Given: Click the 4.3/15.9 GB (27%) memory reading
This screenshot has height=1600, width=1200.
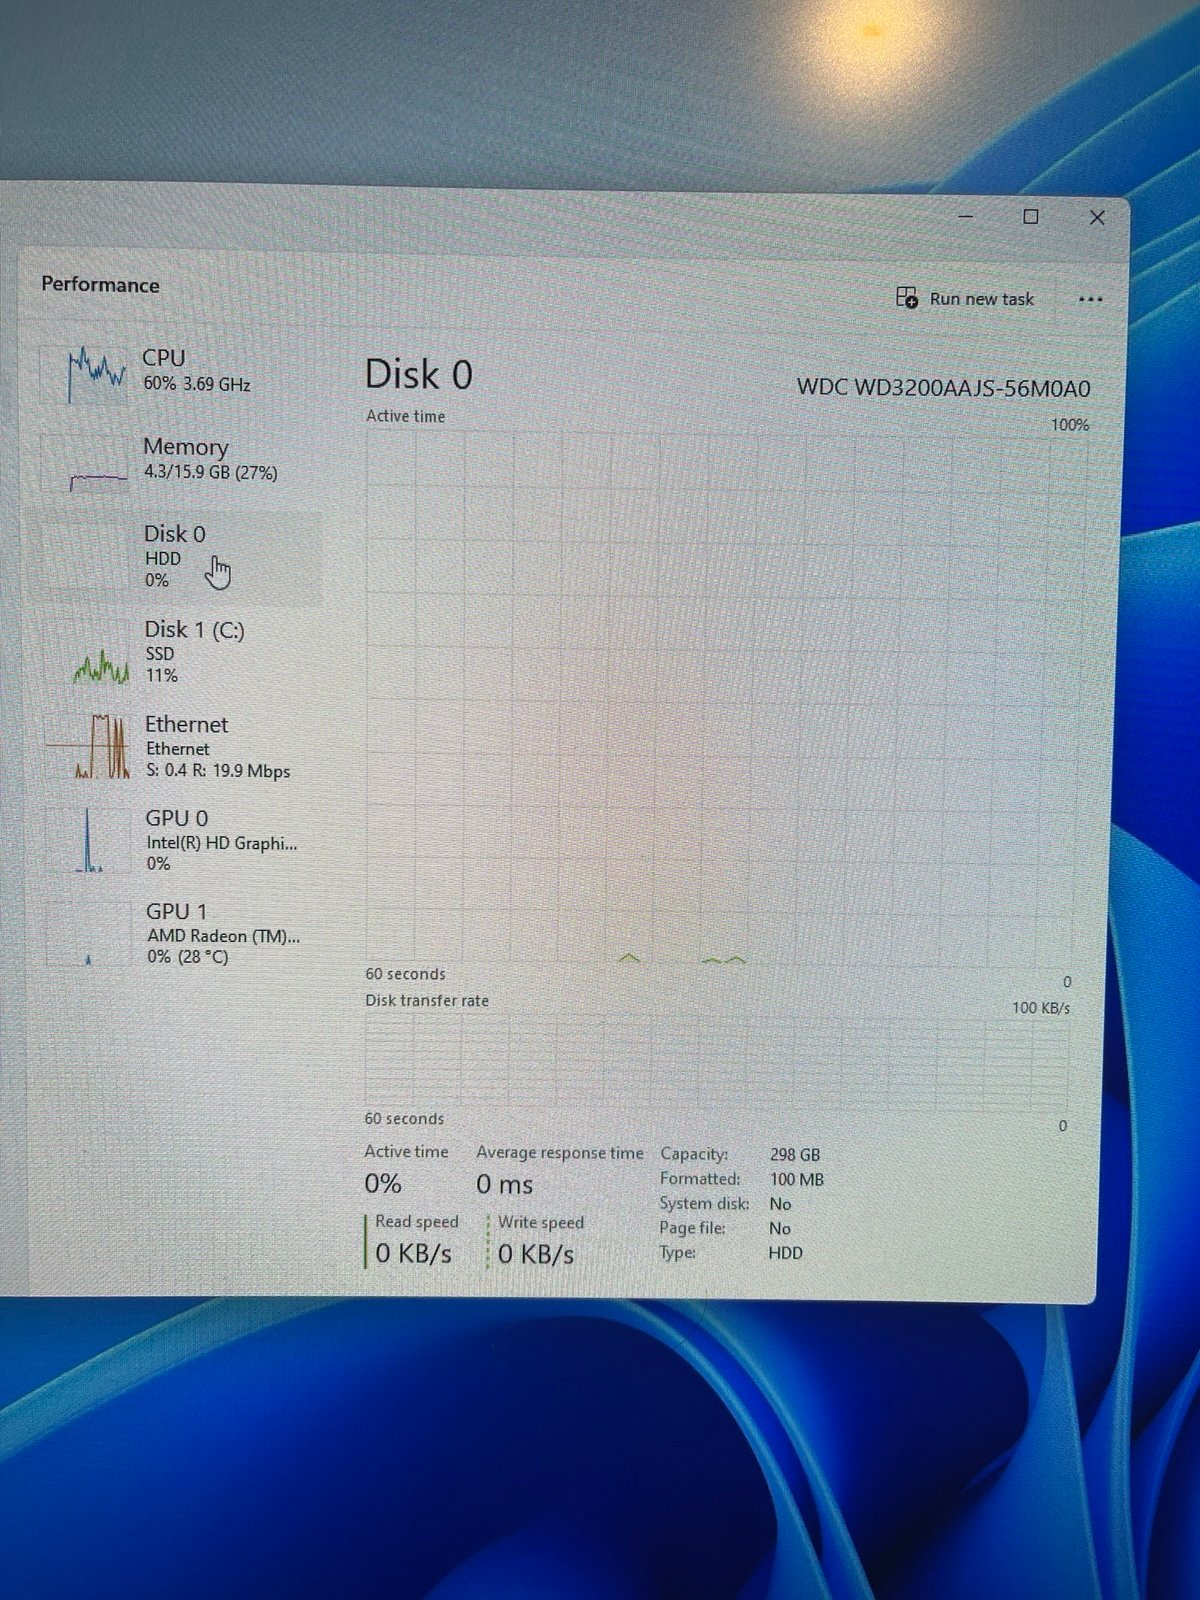Looking at the screenshot, I should click(x=211, y=473).
